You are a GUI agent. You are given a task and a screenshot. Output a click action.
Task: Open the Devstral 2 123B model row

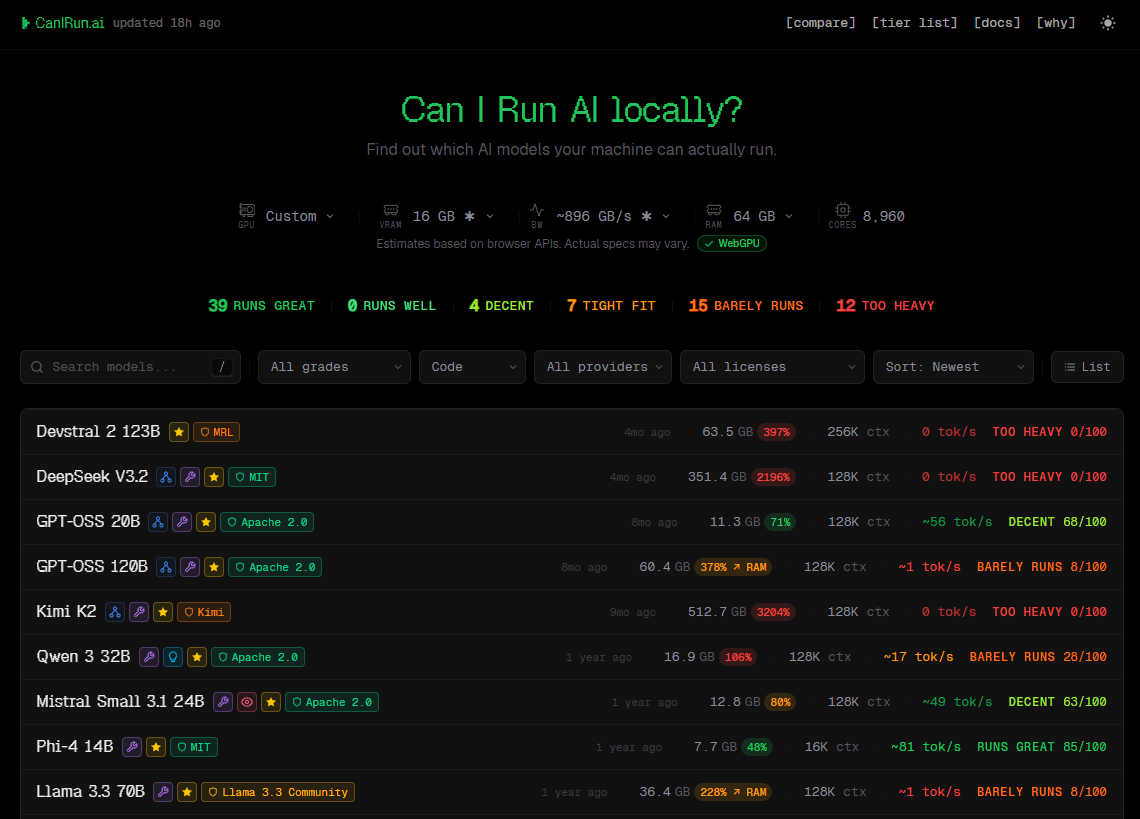pos(571,432)
